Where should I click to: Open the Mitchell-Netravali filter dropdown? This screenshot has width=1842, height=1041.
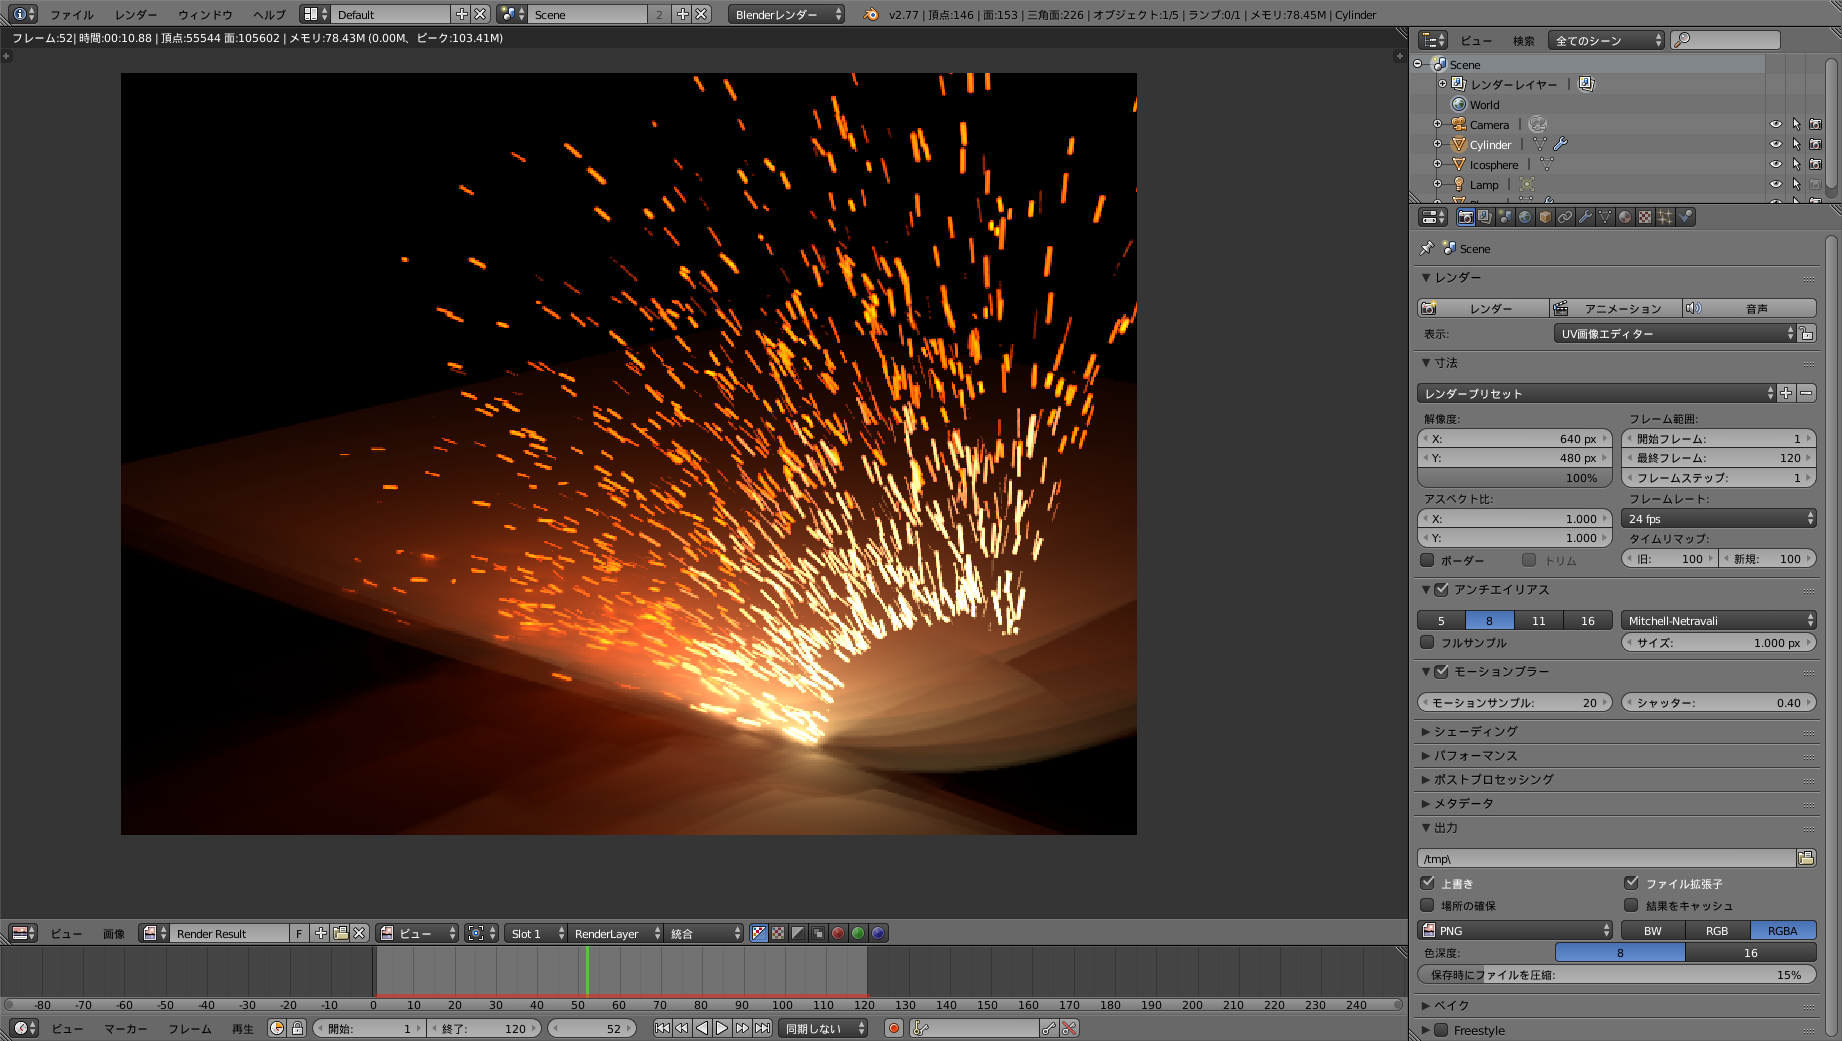(1718, 620)
